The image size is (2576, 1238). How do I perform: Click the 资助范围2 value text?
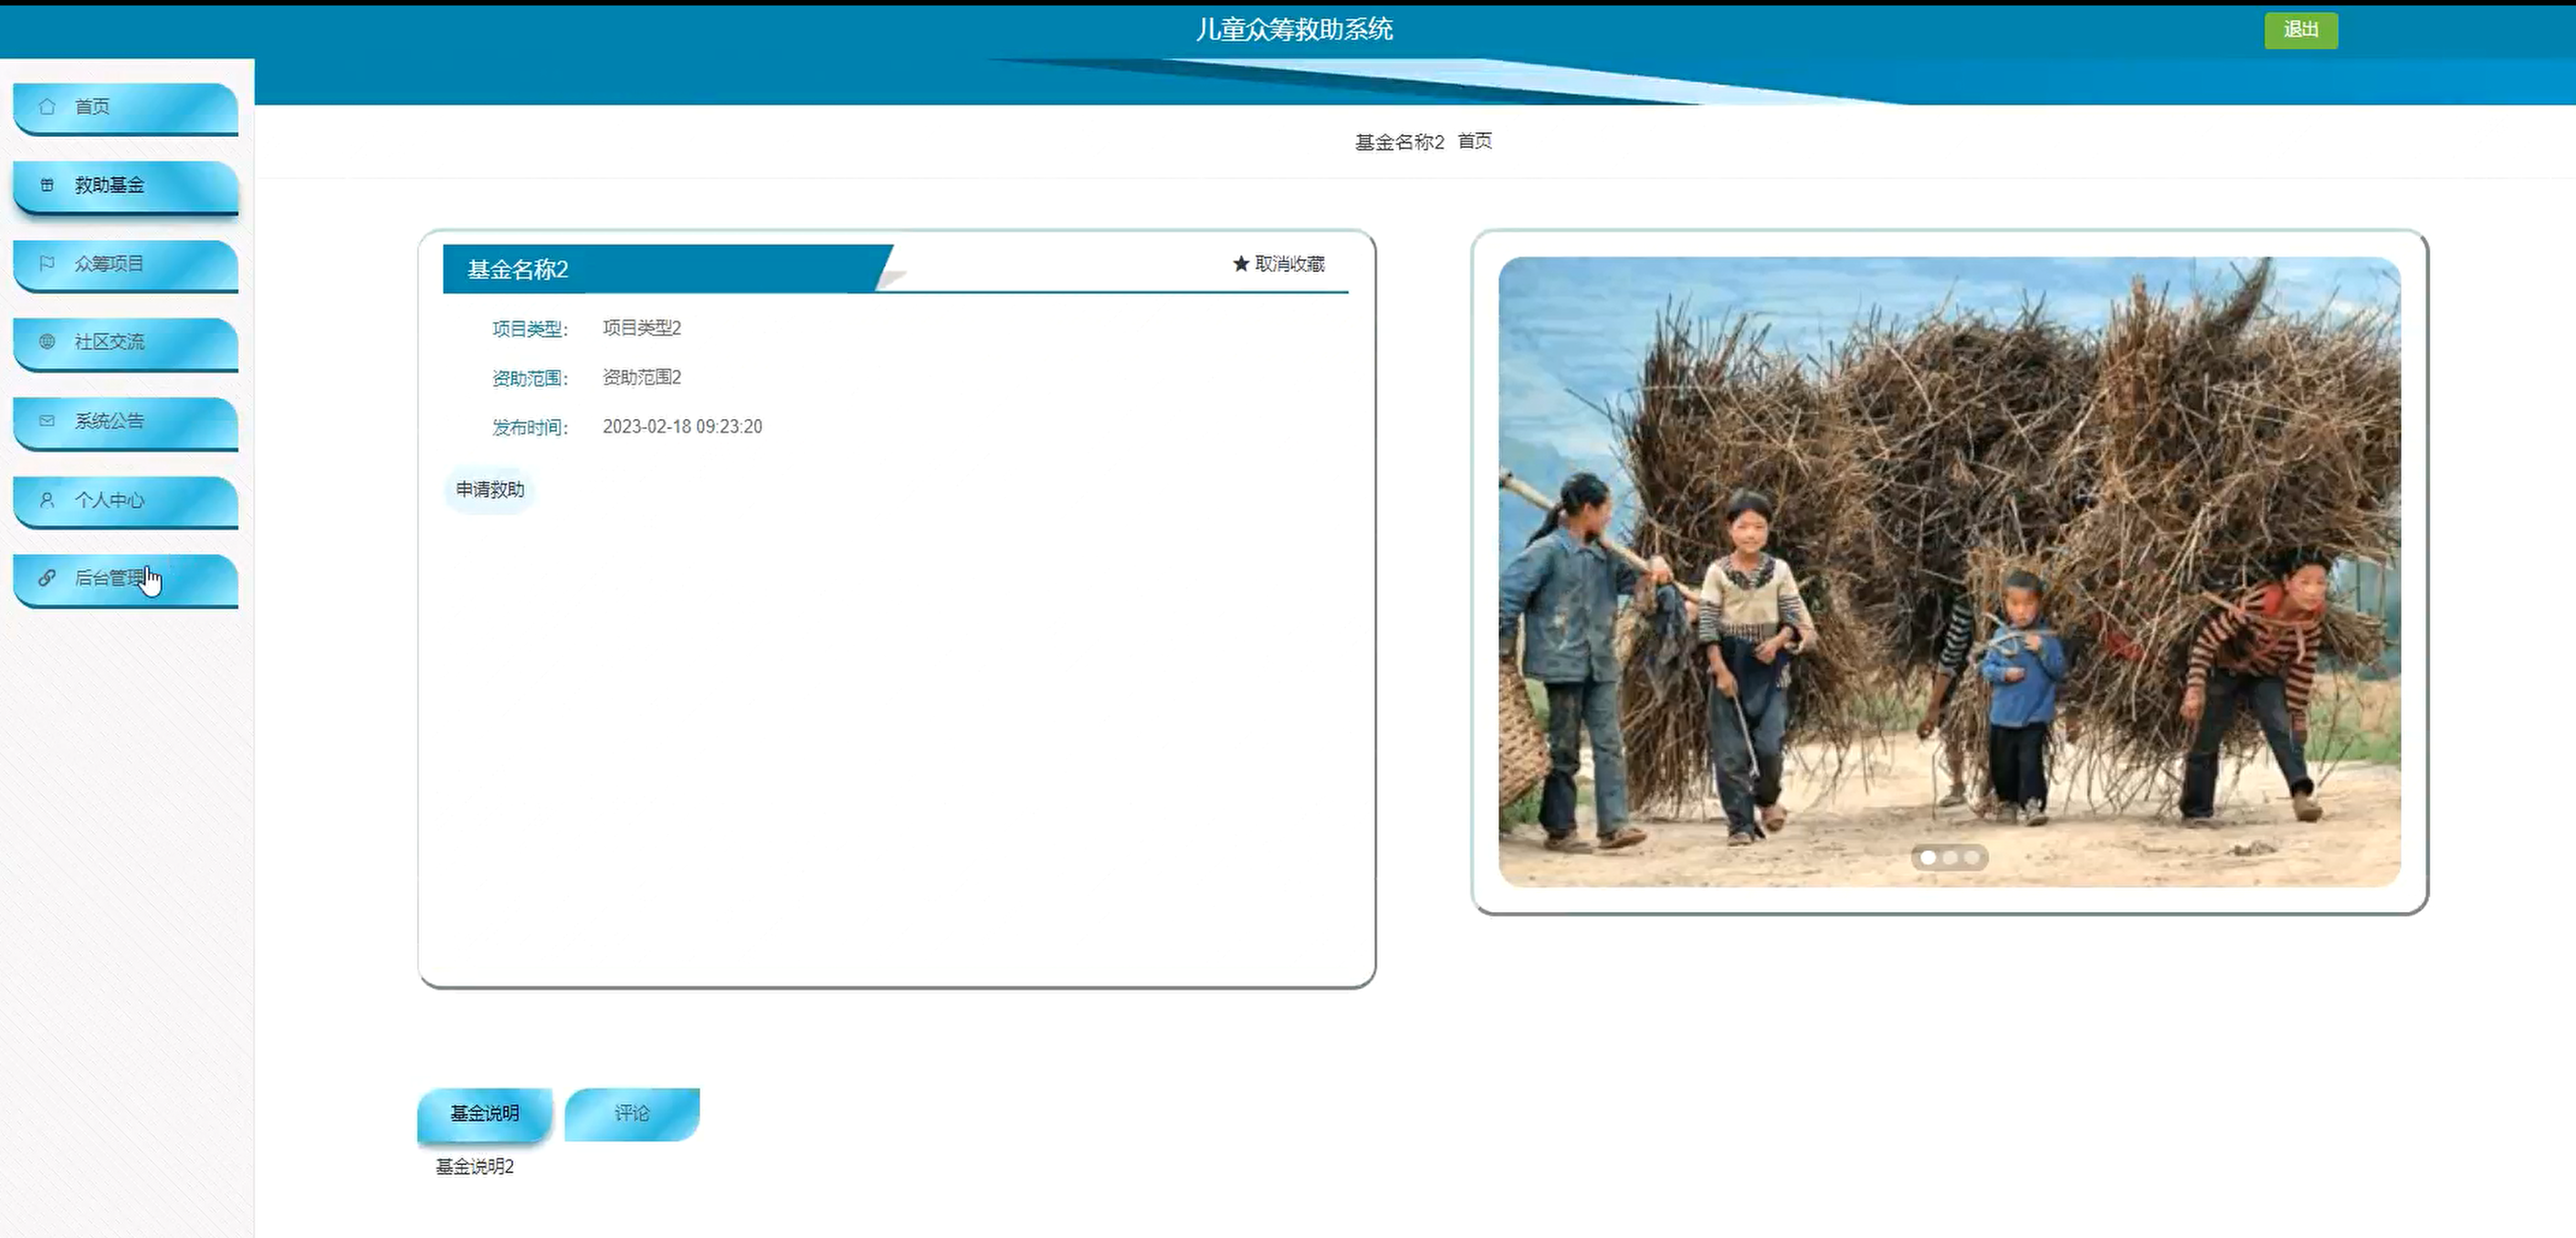point(642,377)
